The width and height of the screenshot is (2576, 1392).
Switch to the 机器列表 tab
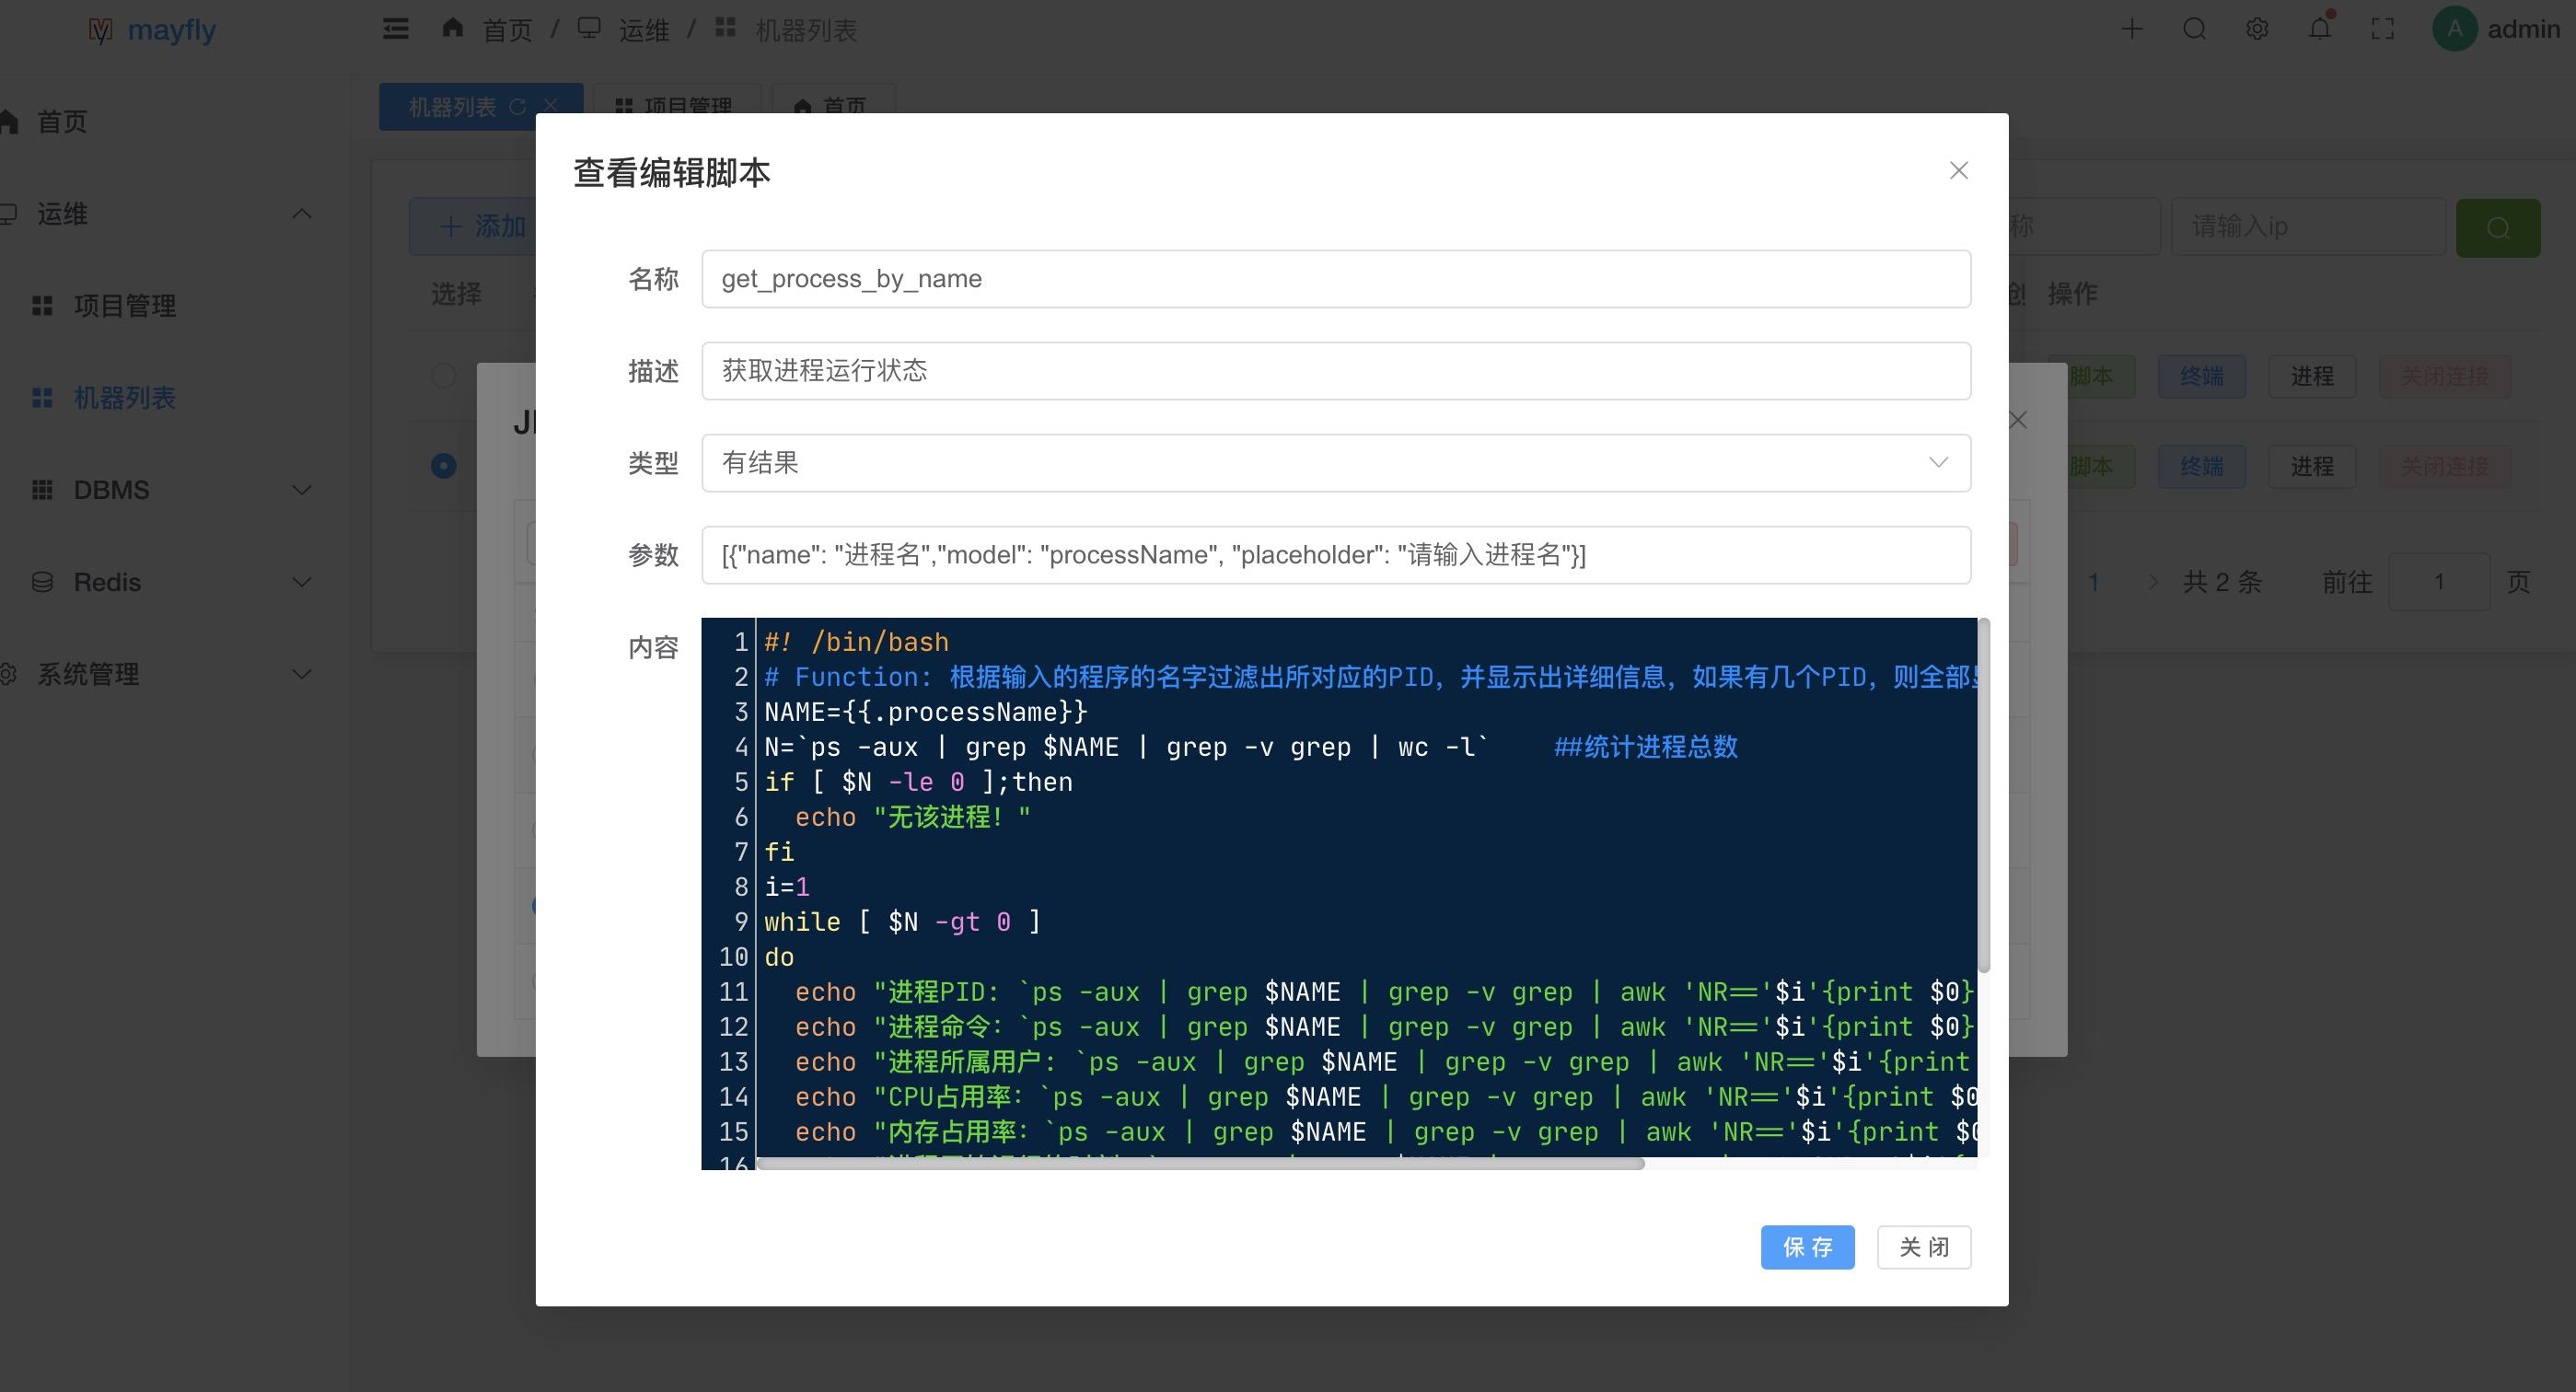452,107
